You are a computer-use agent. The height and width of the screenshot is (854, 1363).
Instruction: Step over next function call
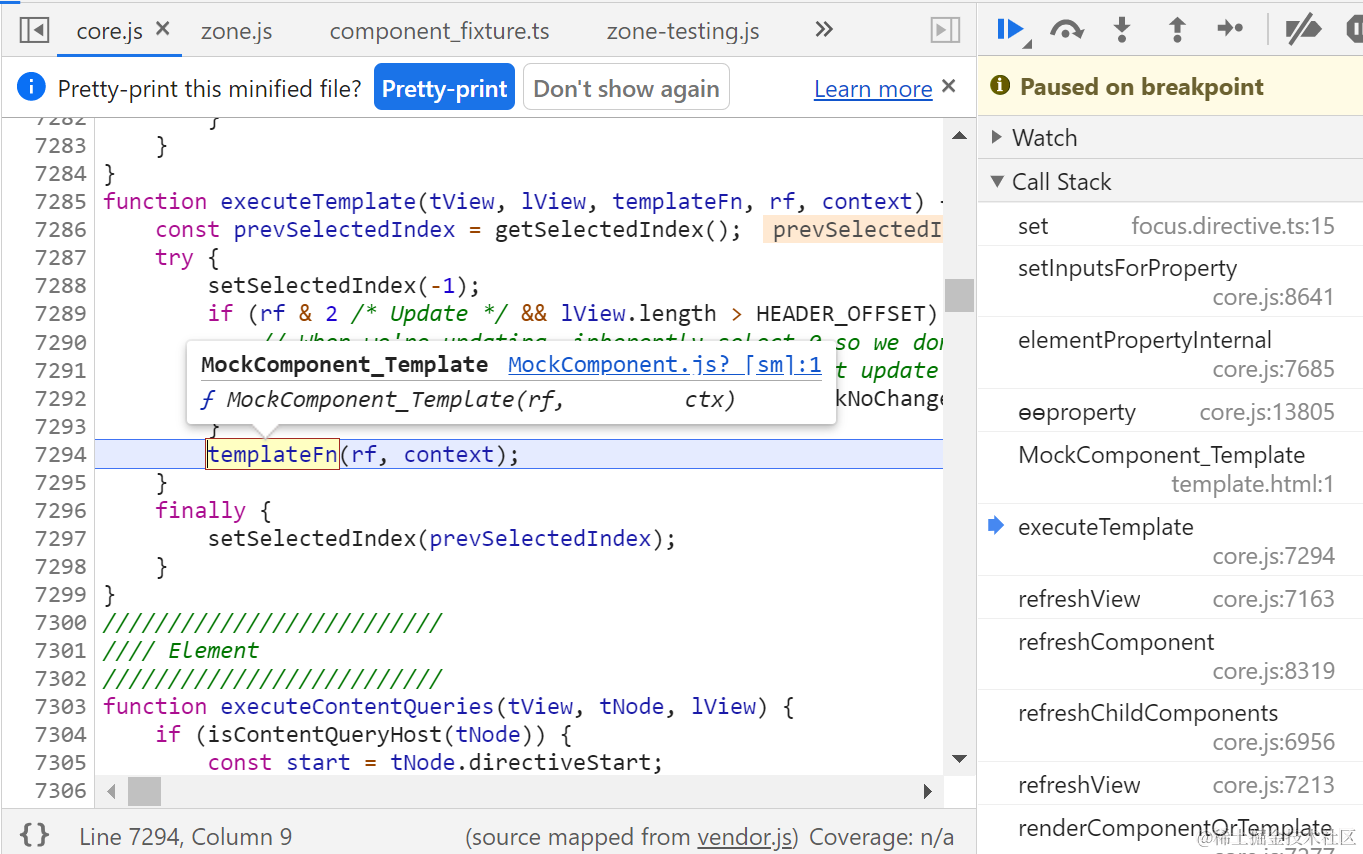tap(1067, 30)
